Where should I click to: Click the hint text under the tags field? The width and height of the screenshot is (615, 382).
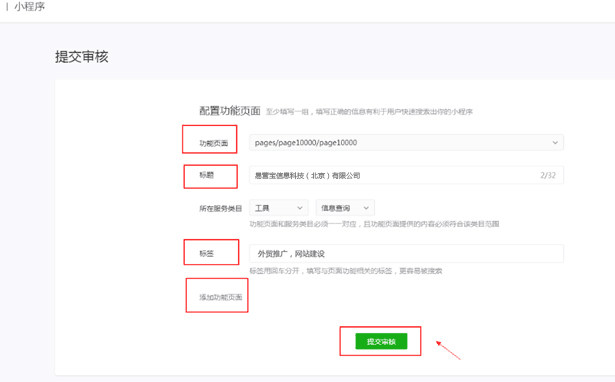pos(346,271)
